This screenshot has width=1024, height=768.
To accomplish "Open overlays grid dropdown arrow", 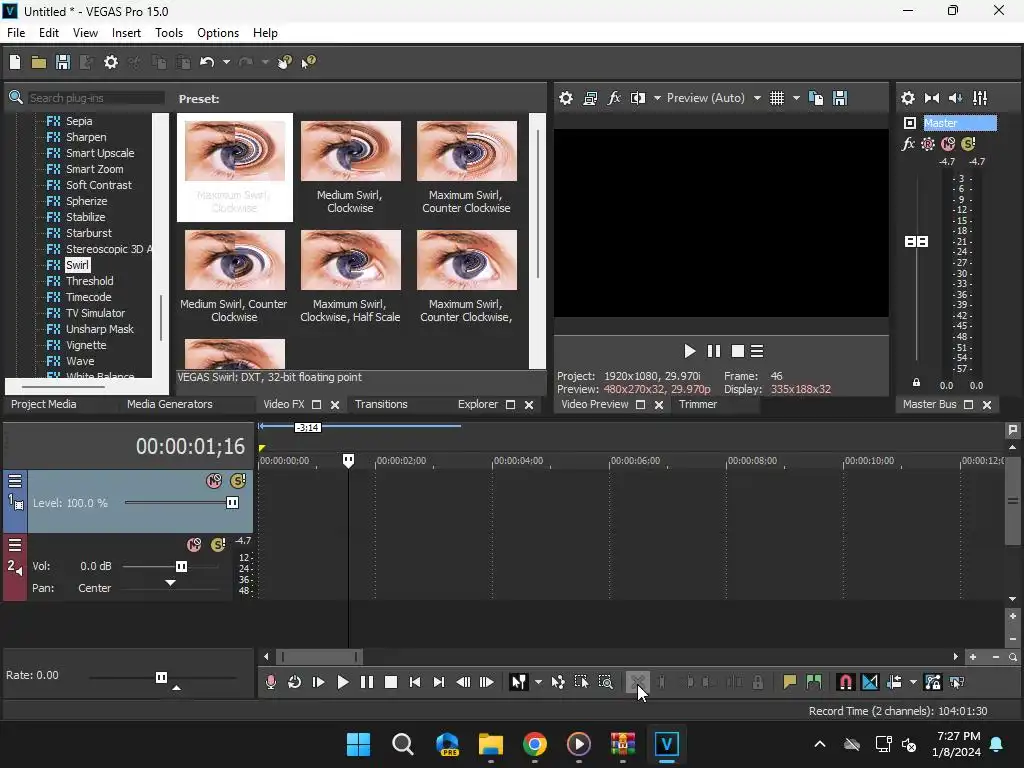I will point(796,98).
